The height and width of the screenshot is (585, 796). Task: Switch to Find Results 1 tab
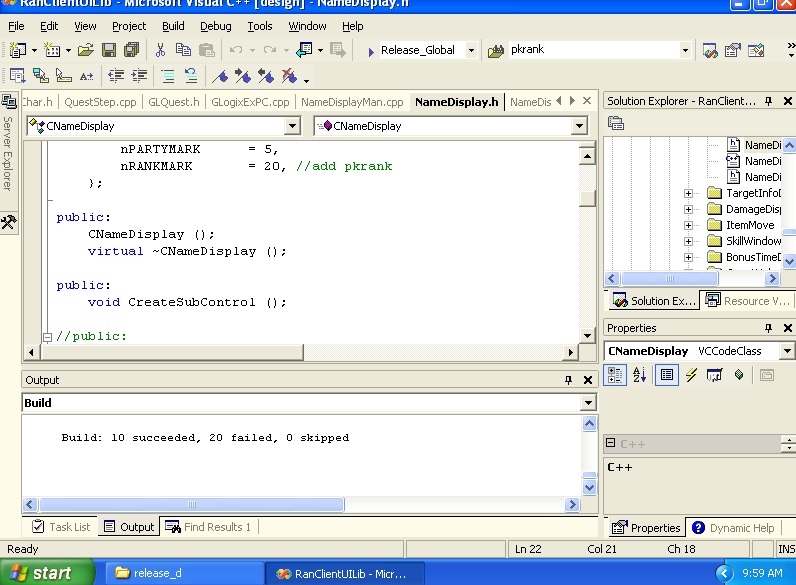pos(208,527)
